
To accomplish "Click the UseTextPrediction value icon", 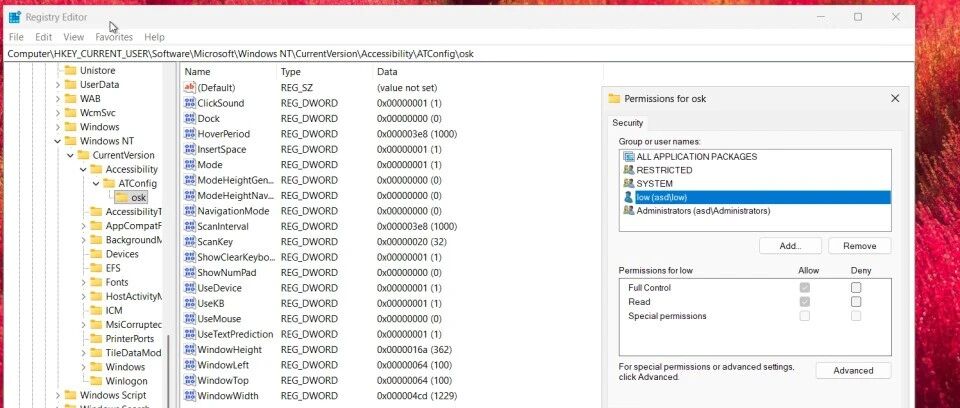I will click(190, 334).
